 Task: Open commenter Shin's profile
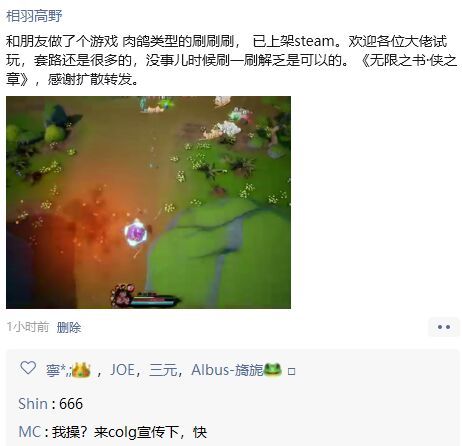33,404
